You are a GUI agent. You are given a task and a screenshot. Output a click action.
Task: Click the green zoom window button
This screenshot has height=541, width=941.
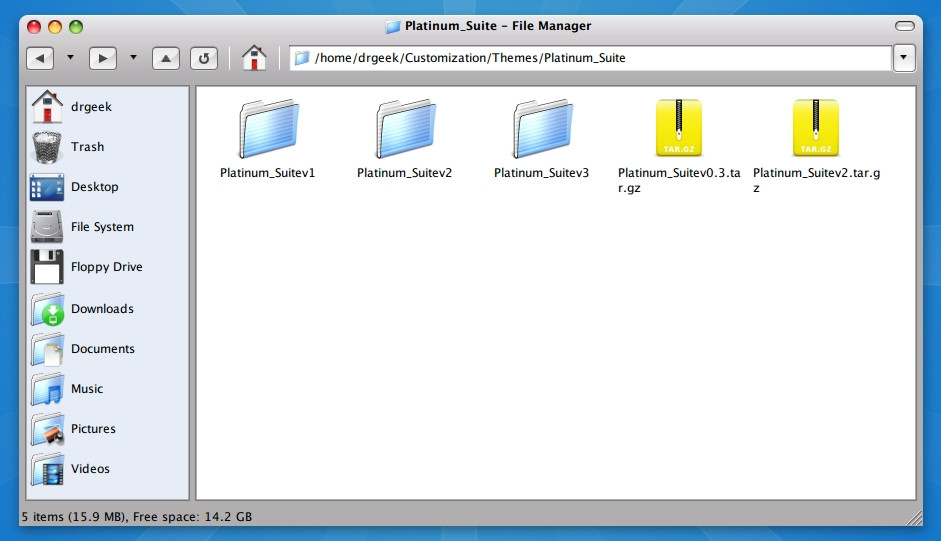(76, 27)
